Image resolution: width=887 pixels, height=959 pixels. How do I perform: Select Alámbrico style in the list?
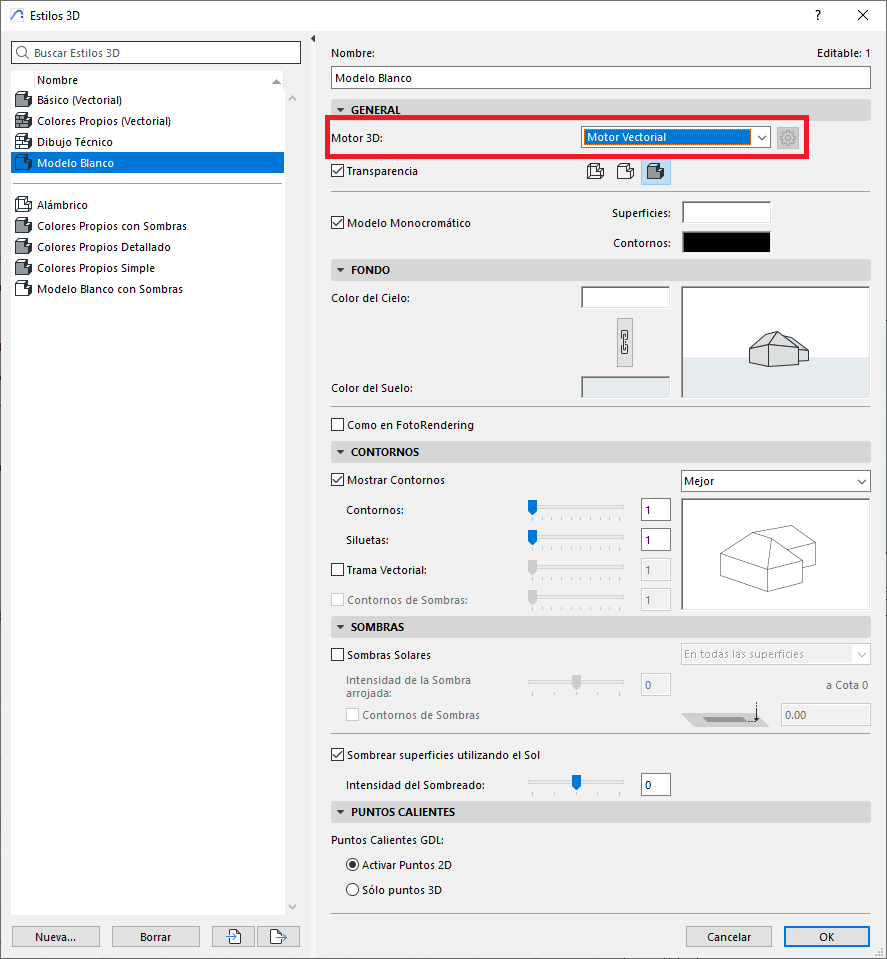tap(62, 205)
